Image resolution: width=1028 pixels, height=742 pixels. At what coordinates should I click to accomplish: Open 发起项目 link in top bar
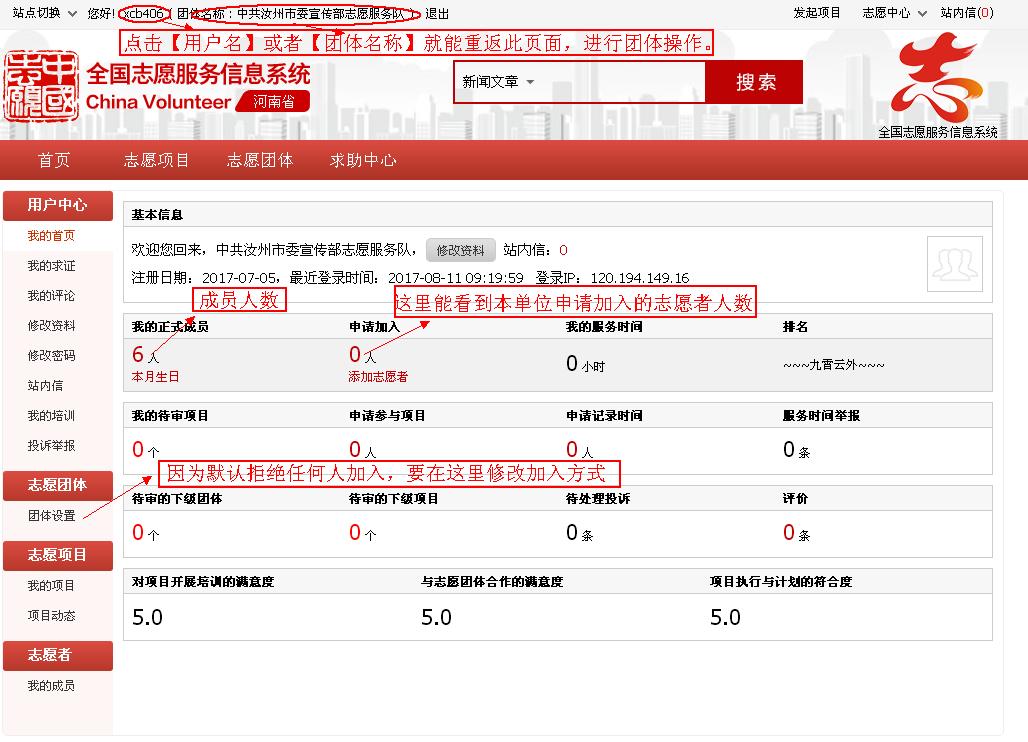point(817,13)
